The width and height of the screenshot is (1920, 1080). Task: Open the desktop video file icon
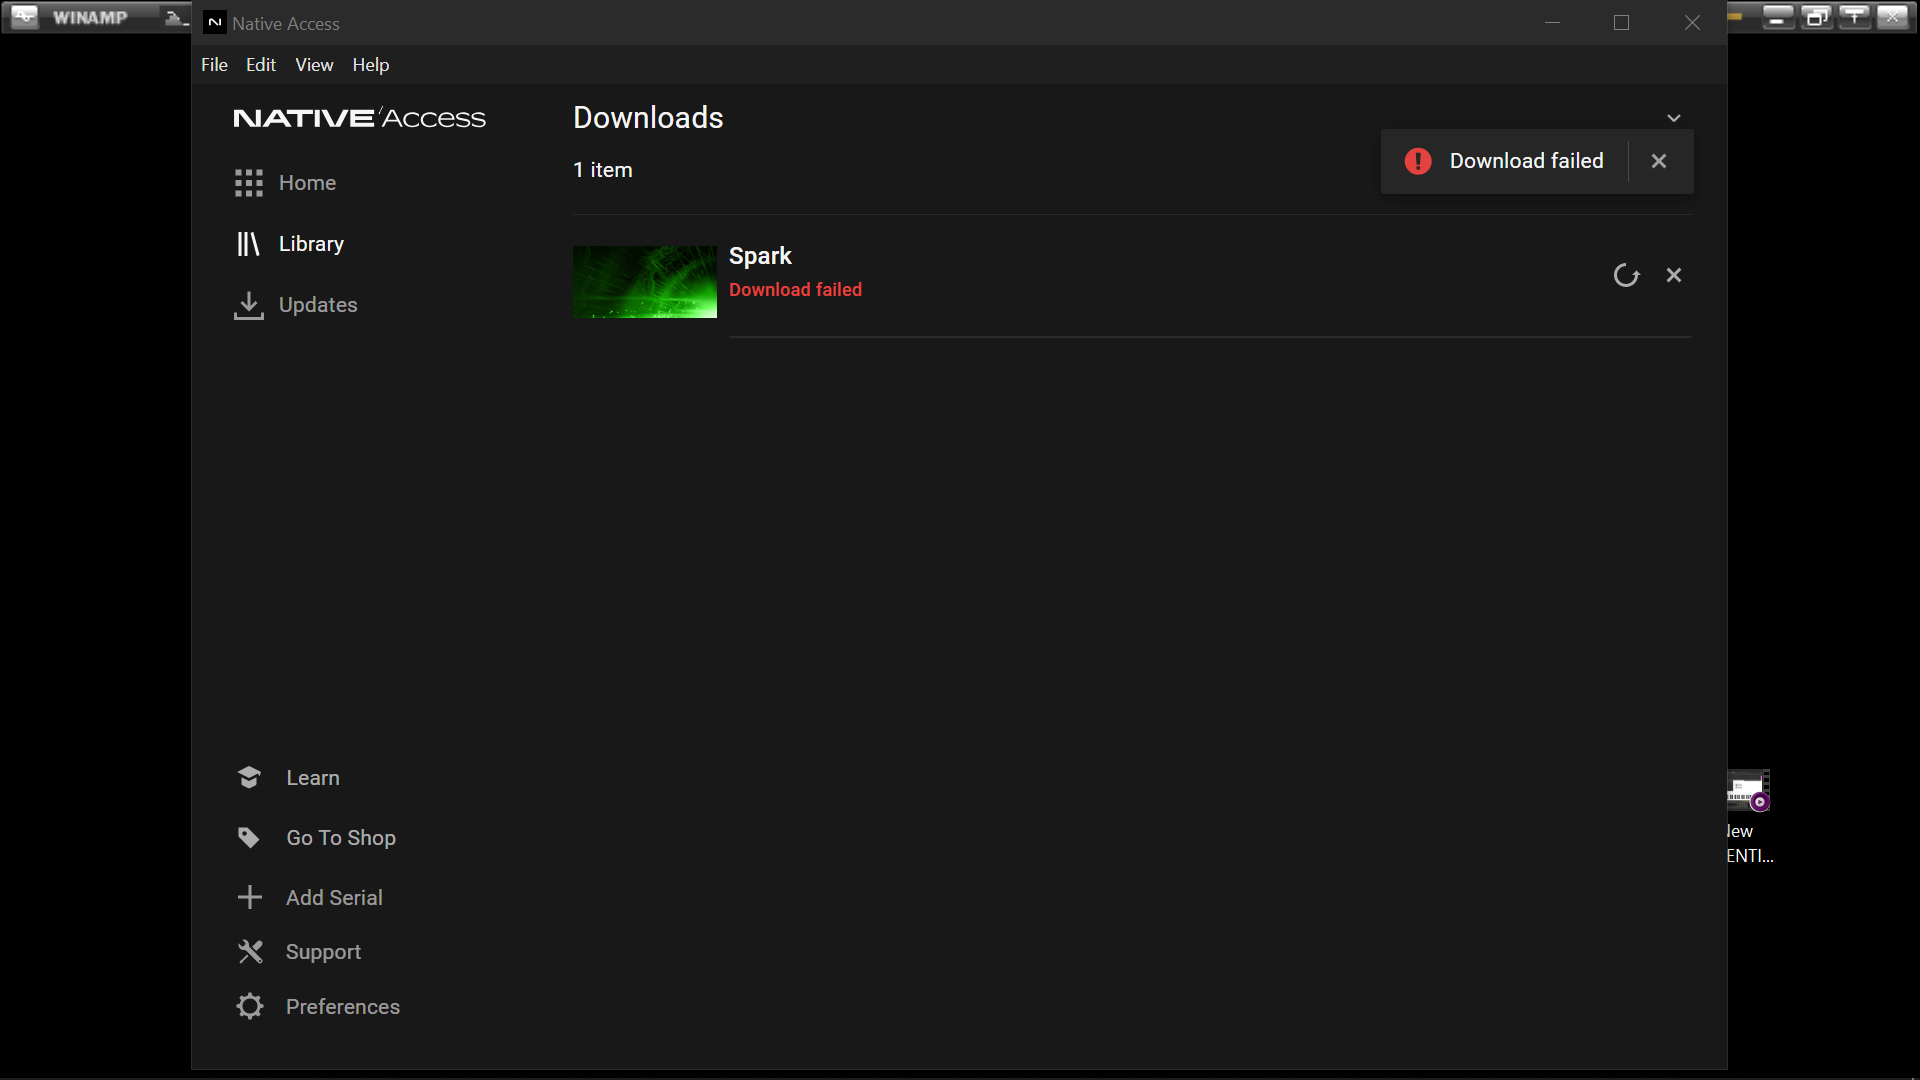1749,791
